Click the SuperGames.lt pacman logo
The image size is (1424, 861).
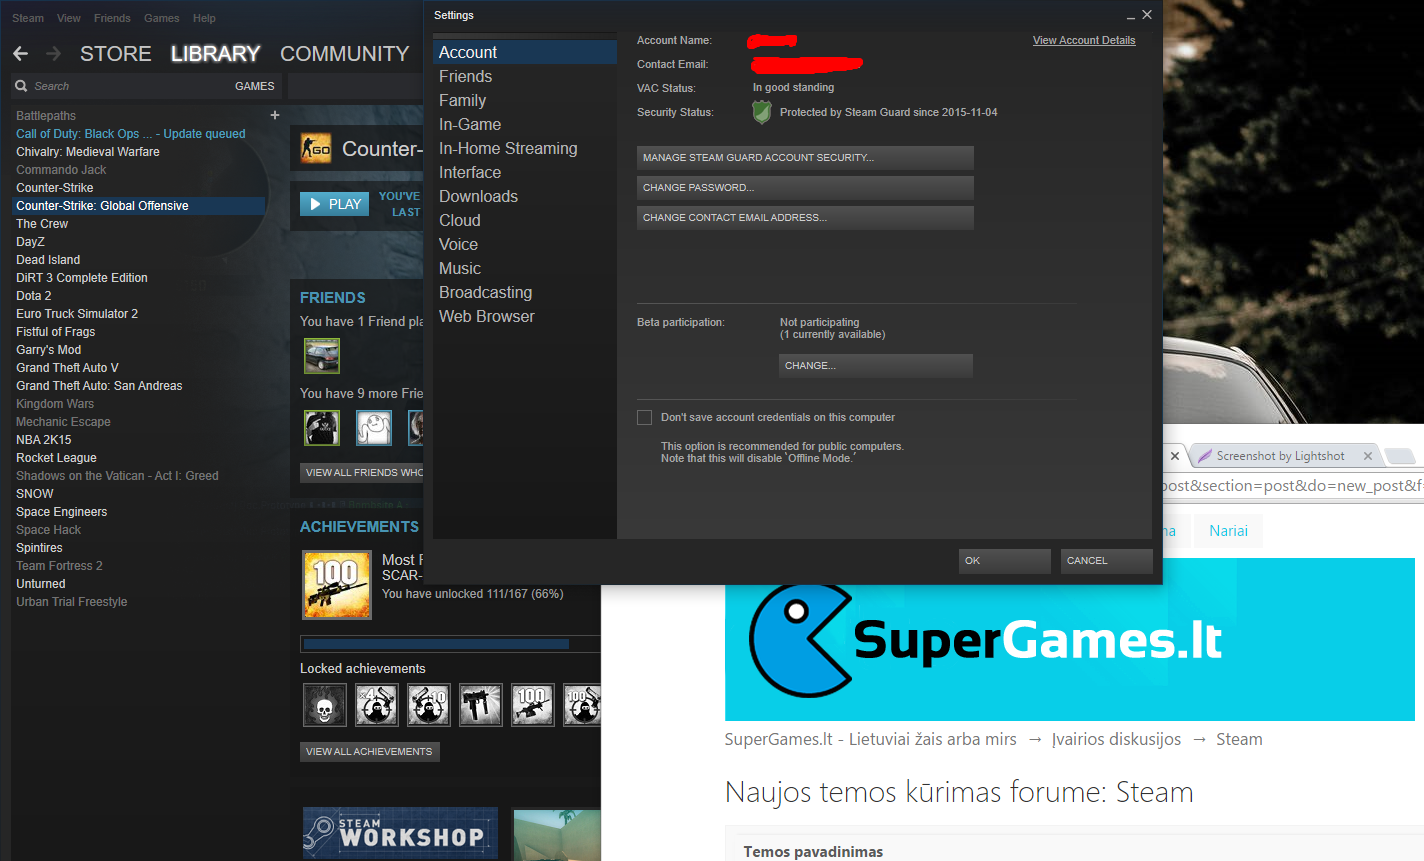800,640
